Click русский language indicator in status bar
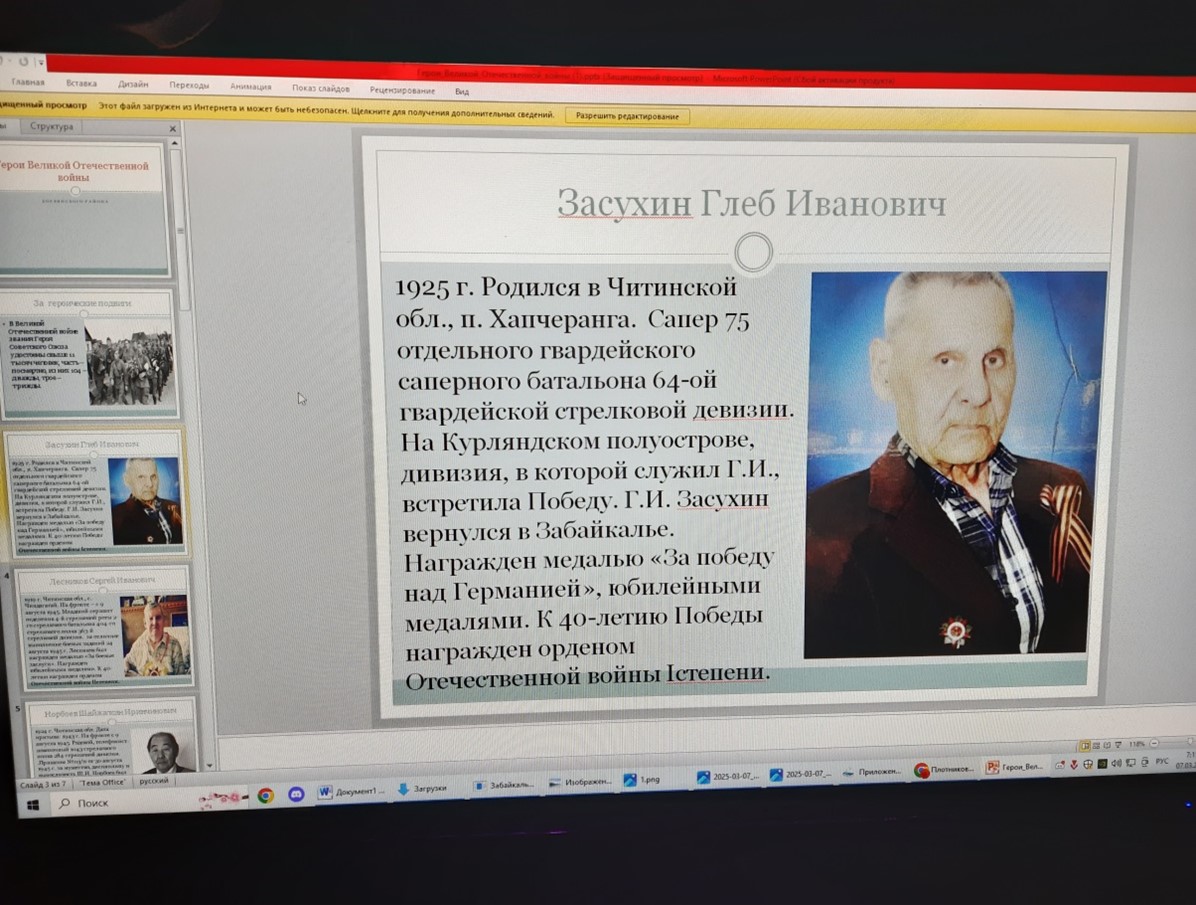Viewport: 1196px width, 905px height. (154, 781)
